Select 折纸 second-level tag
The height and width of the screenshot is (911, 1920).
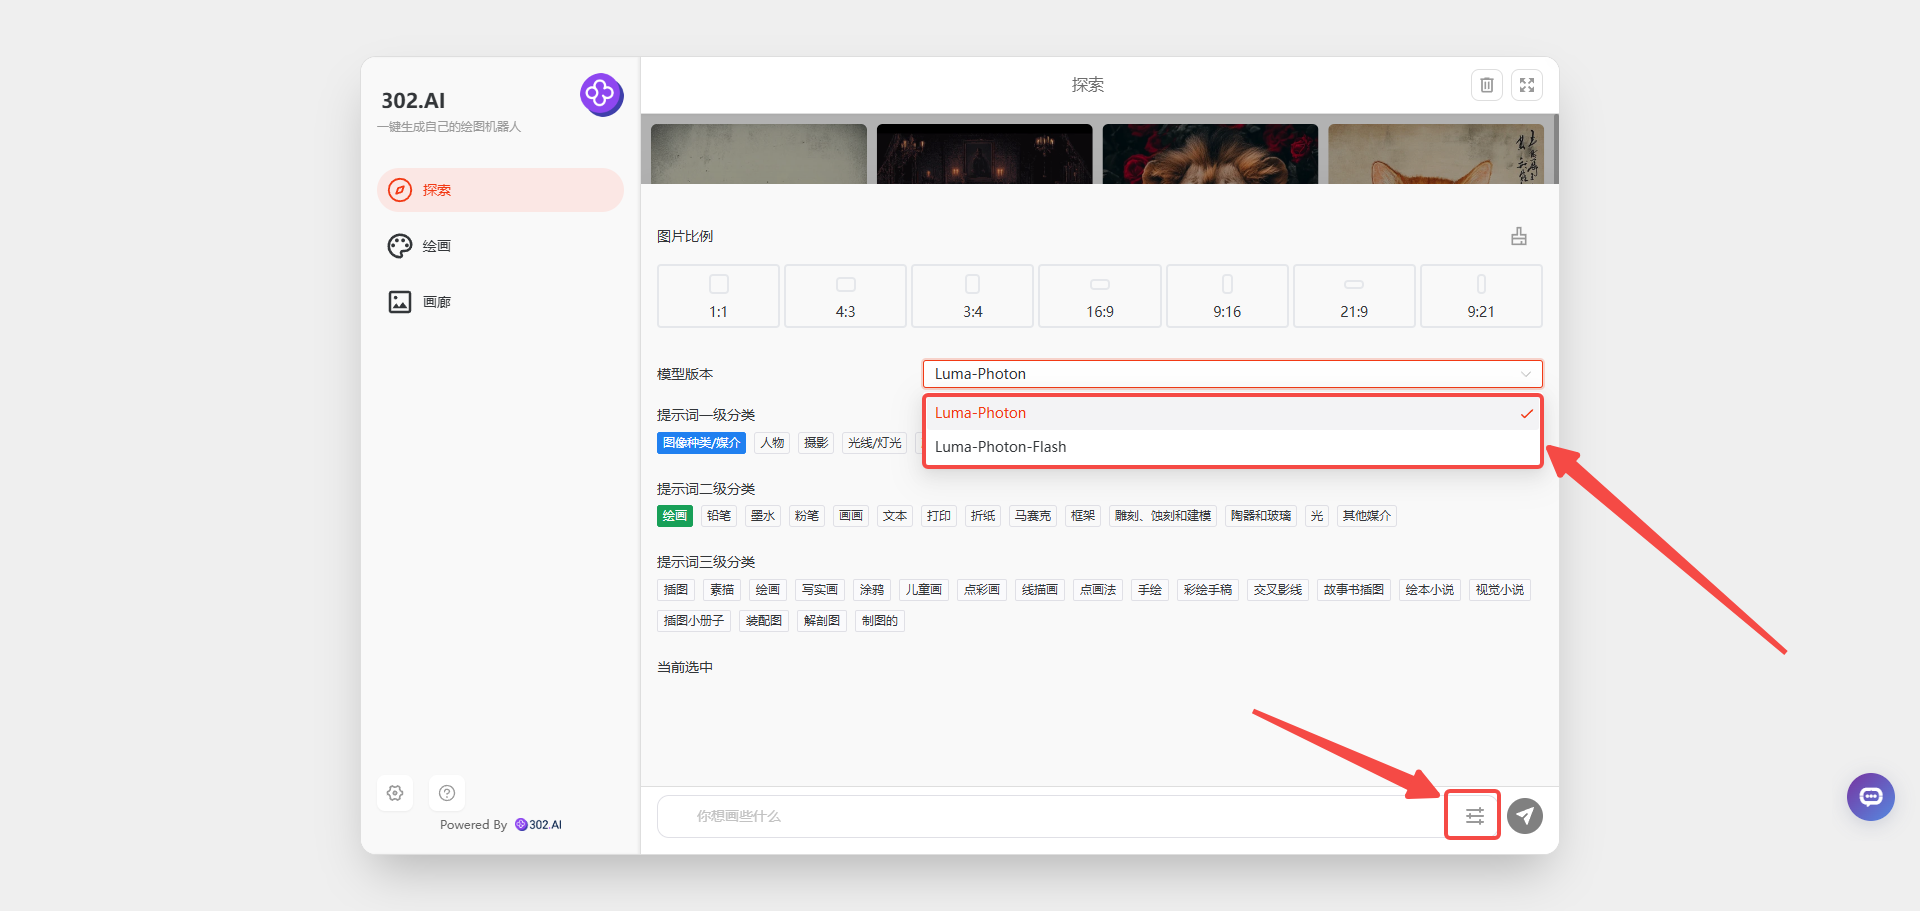coord(983,516)
